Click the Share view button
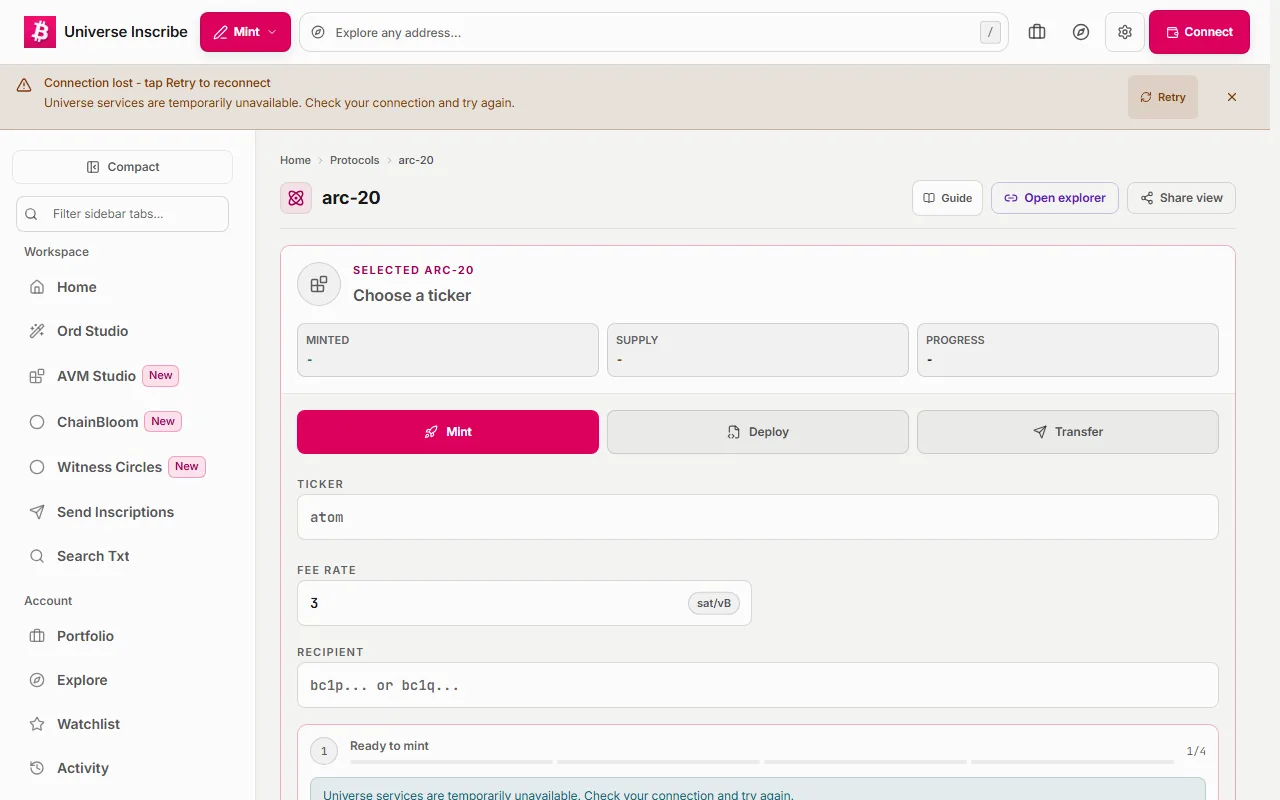 [x=1181, y=198]
